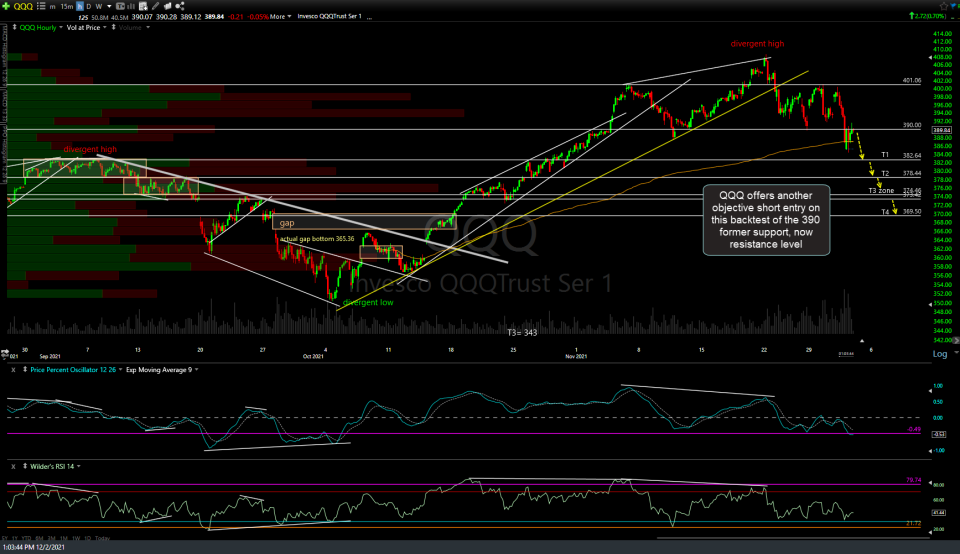Screen dimensions: 960x554
Task: Click the 'actual gap bottom 365.36' annotation
Action: [x=317, y=239]
